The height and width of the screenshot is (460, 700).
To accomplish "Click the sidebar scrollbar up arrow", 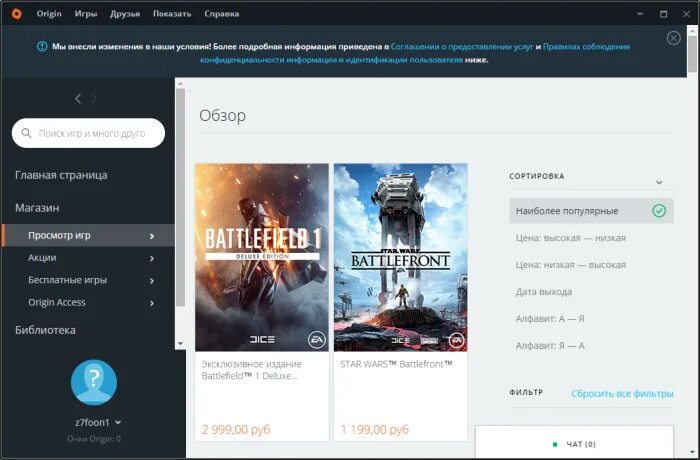I will (x=180, y=84).
